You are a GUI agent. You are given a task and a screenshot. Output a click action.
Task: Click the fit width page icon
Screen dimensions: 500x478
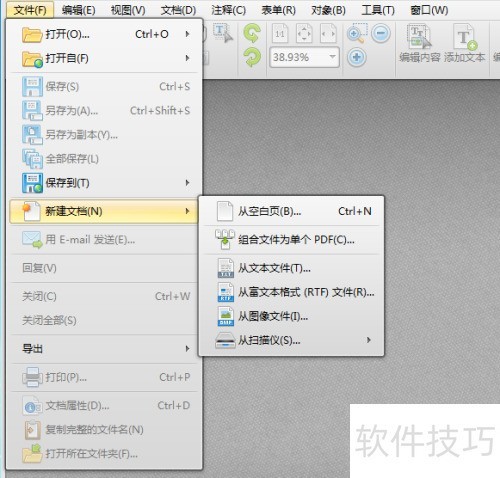(x=328, y=33)
